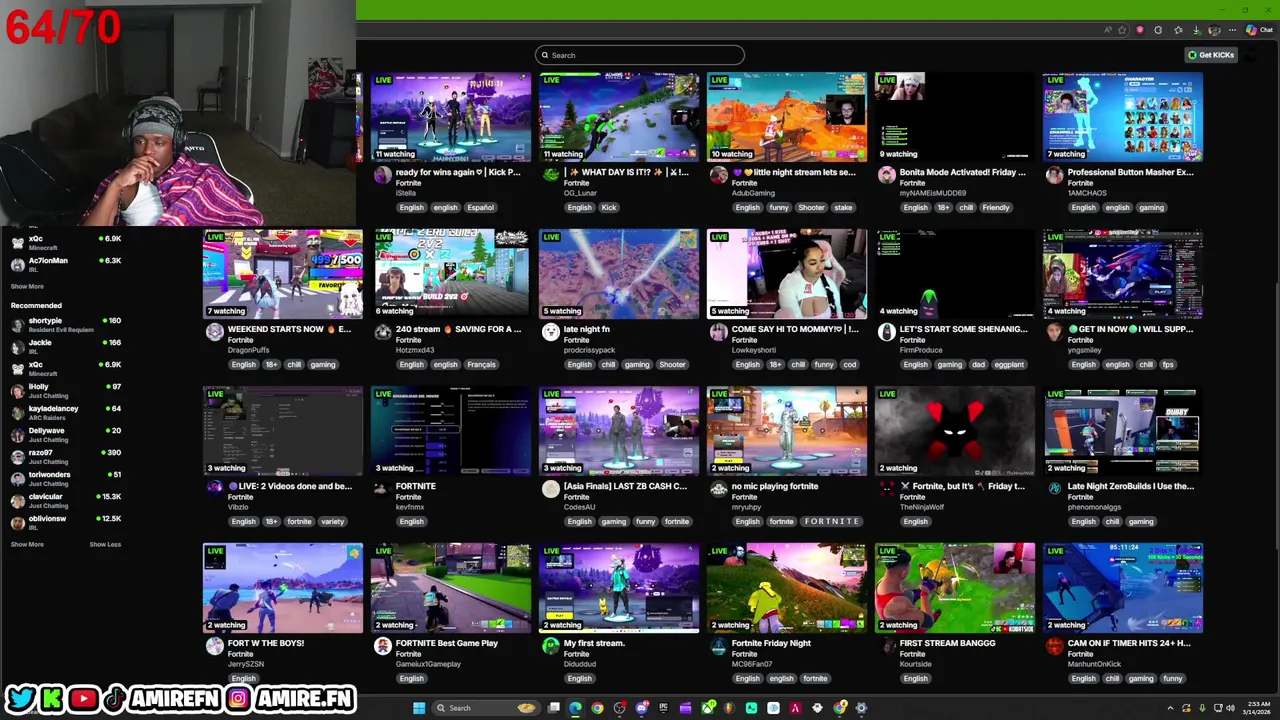1280x720 pixels.
Task: Open kayladelancey's ARC Raiders channel
Action: (x=65, y=412)
